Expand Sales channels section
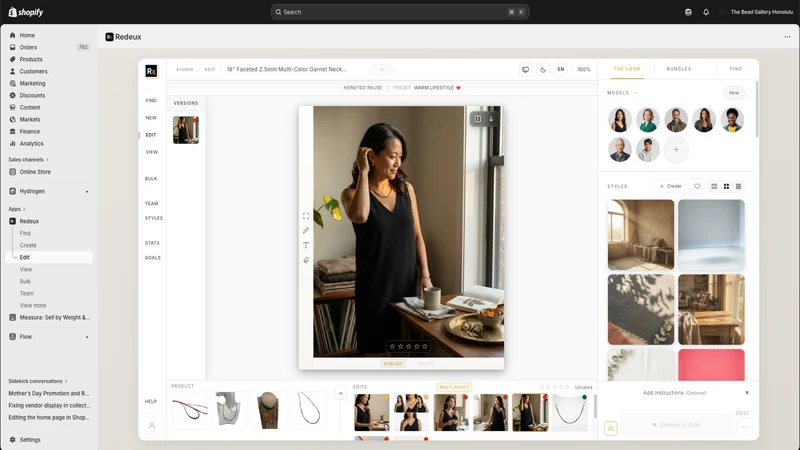The width and height of the screenshot is (800, 450). click(28, 160)
